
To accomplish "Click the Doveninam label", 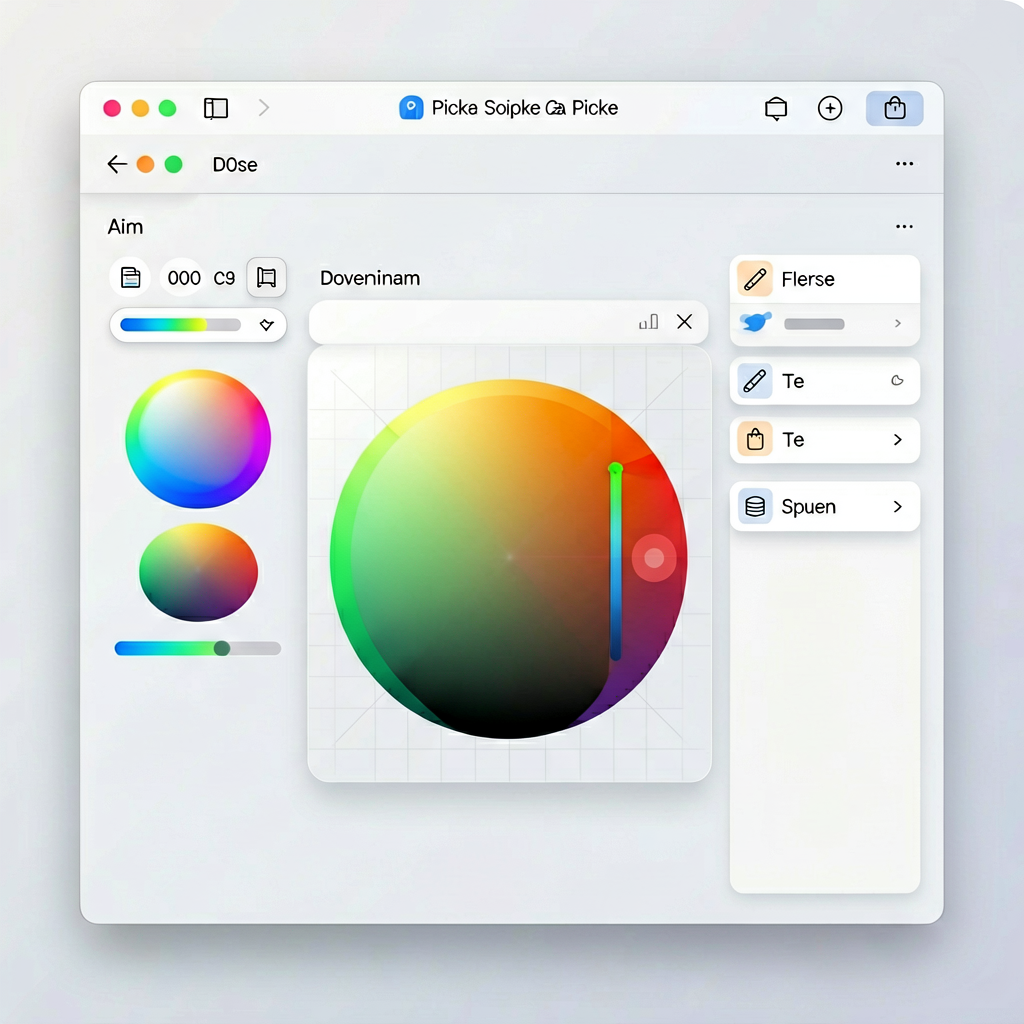I will (370, 278).
